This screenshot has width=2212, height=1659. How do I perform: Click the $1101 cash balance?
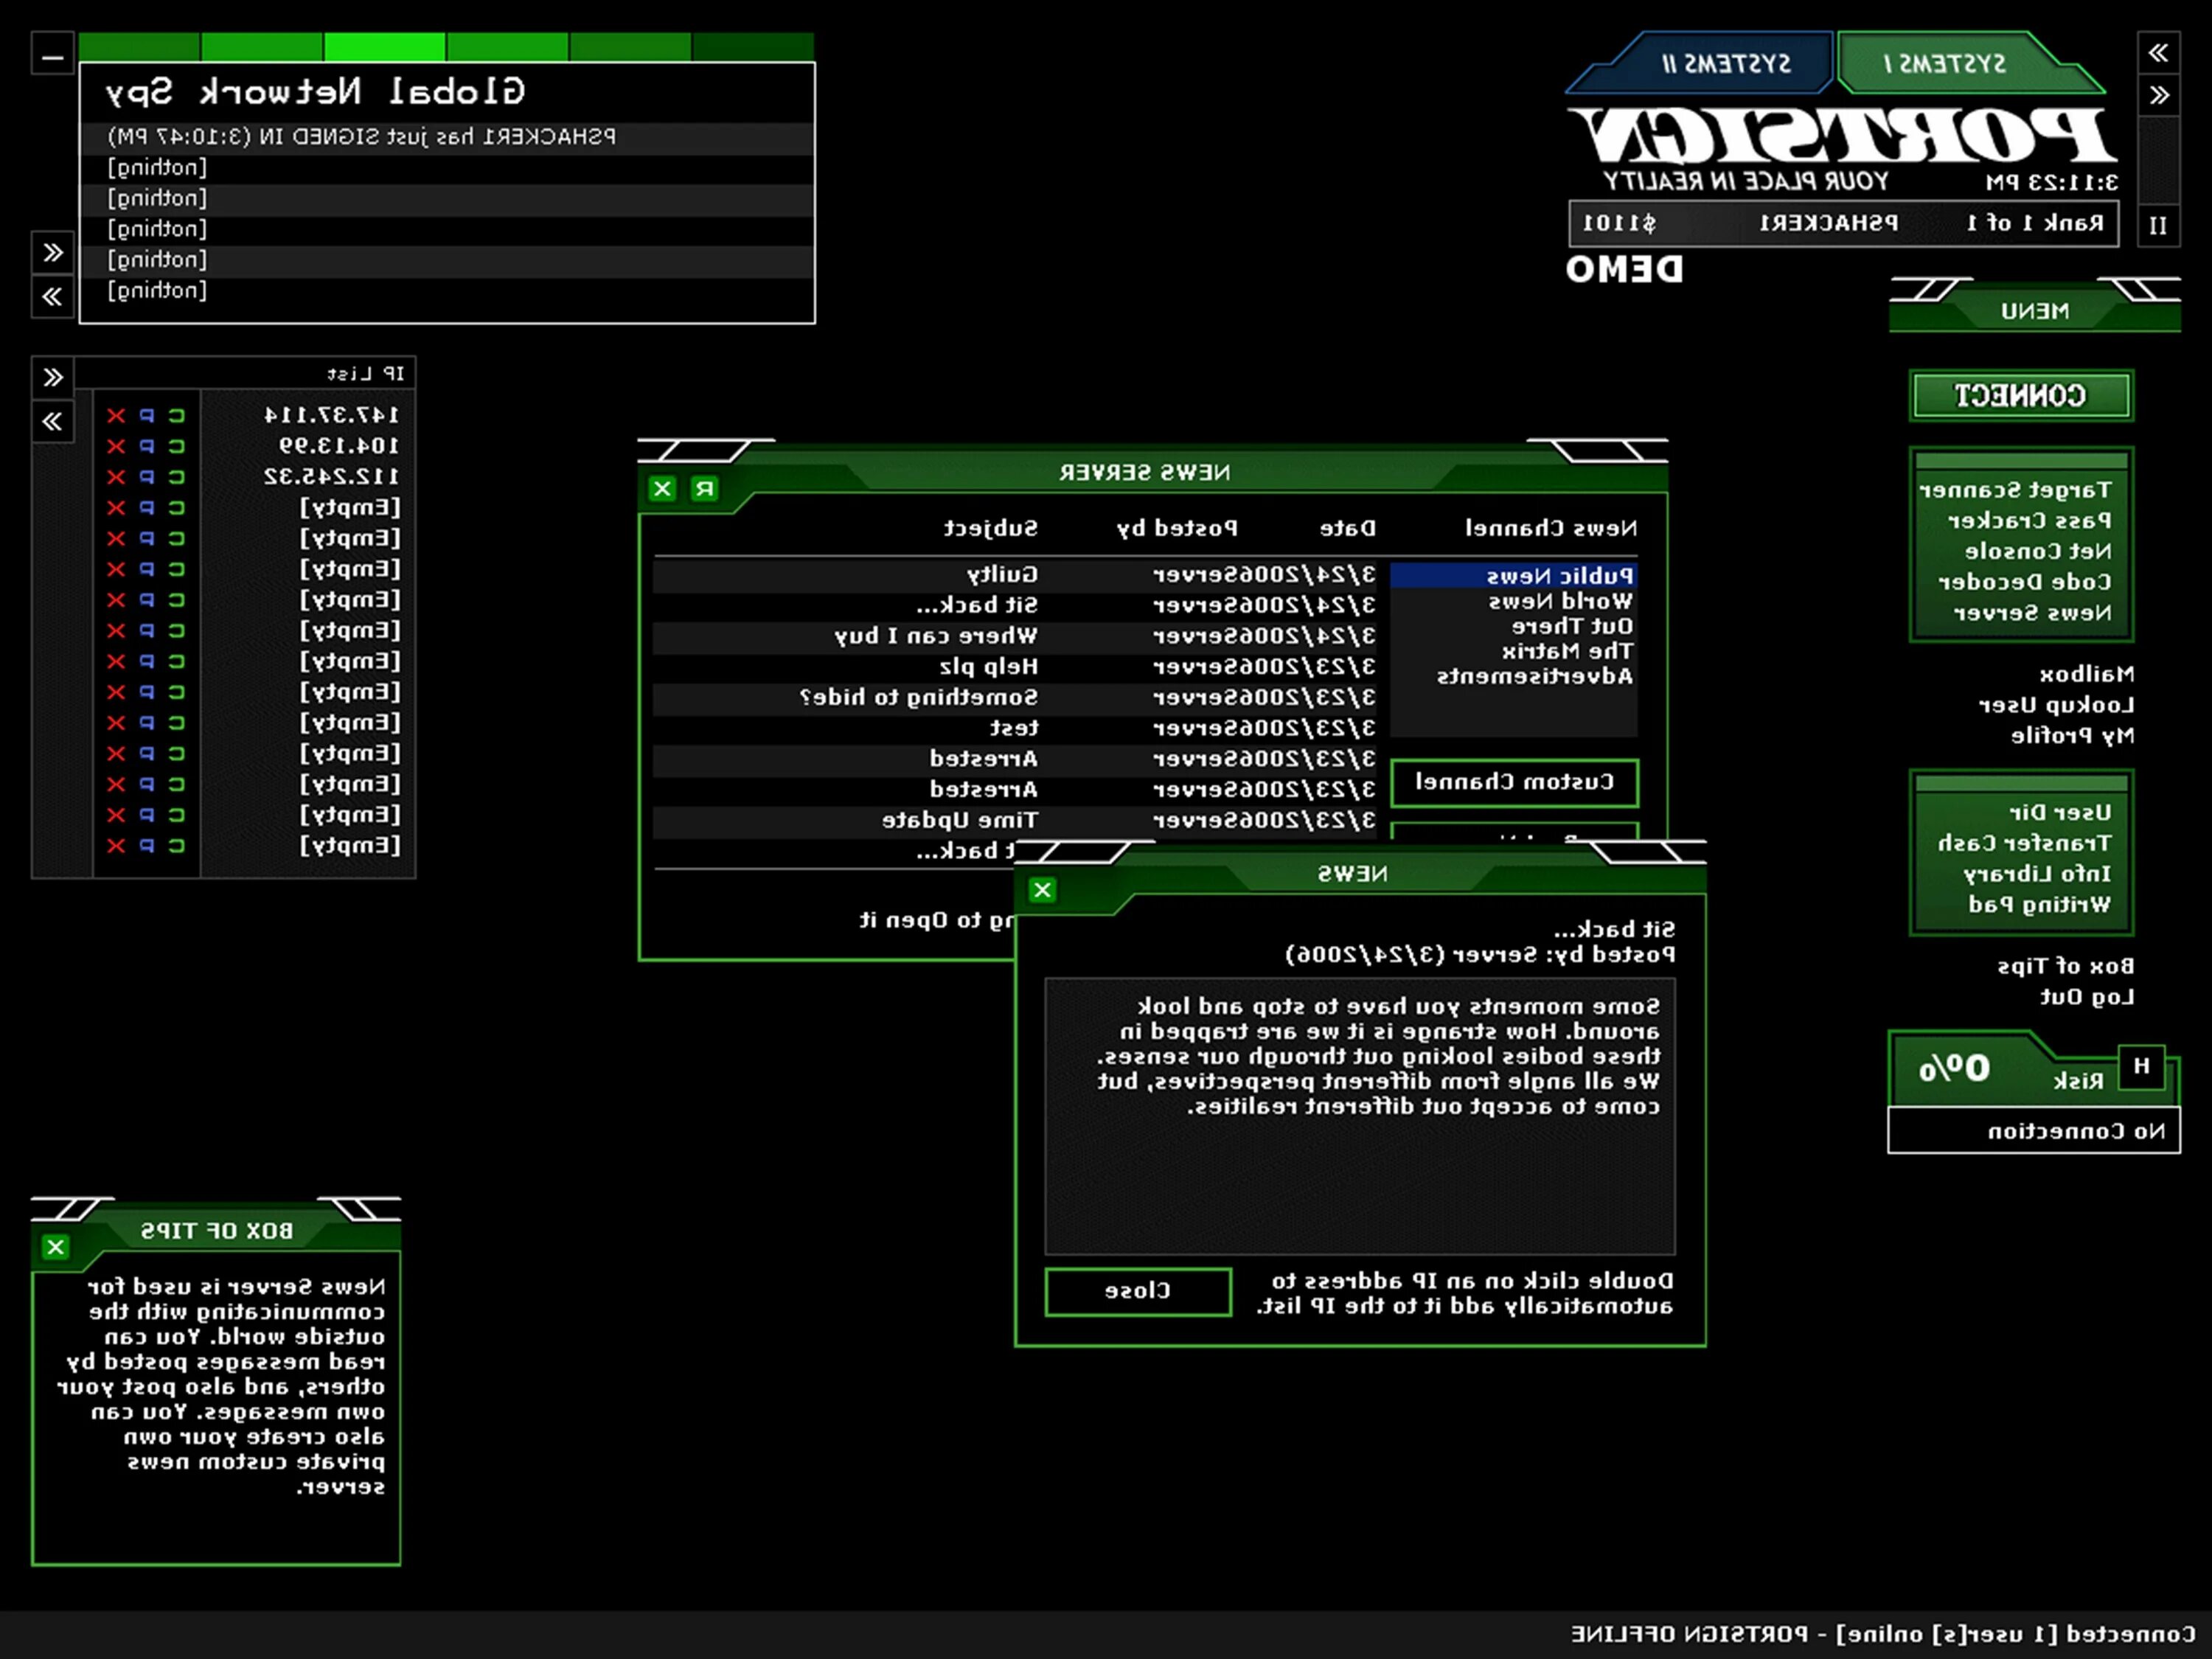(1619, 224)
